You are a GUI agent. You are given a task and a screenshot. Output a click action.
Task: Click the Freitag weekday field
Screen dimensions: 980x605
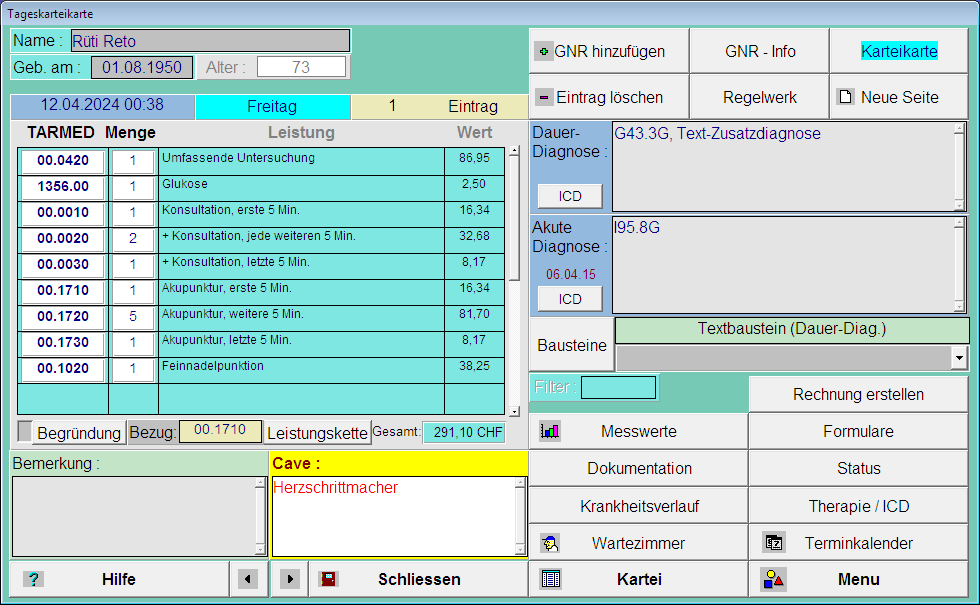click(x=272, y=106)
